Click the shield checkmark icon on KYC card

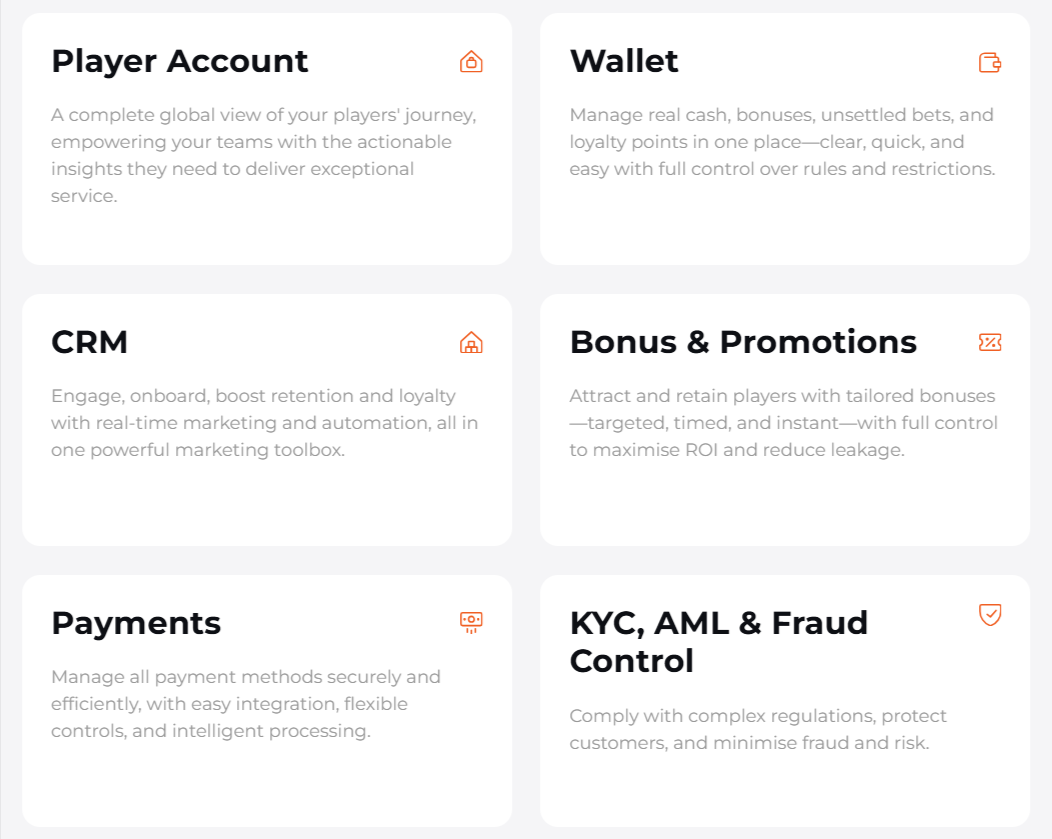point(990,614)
